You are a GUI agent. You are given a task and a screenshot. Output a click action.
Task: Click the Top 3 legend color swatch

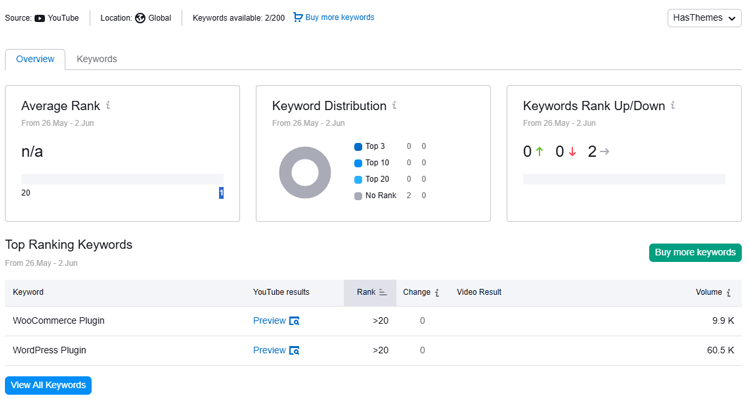358,147
